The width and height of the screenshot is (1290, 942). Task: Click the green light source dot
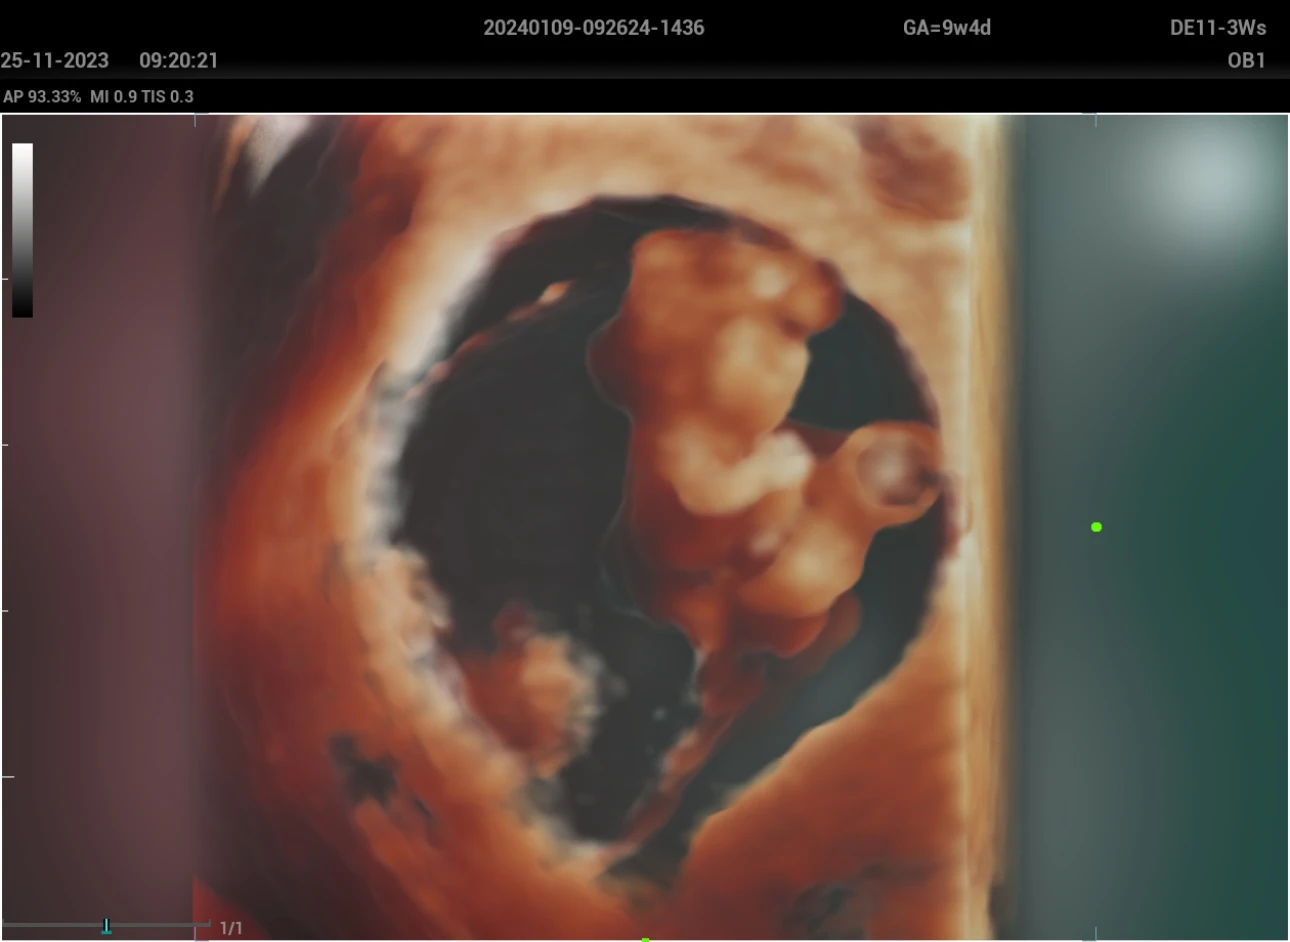pos(1096,527)
